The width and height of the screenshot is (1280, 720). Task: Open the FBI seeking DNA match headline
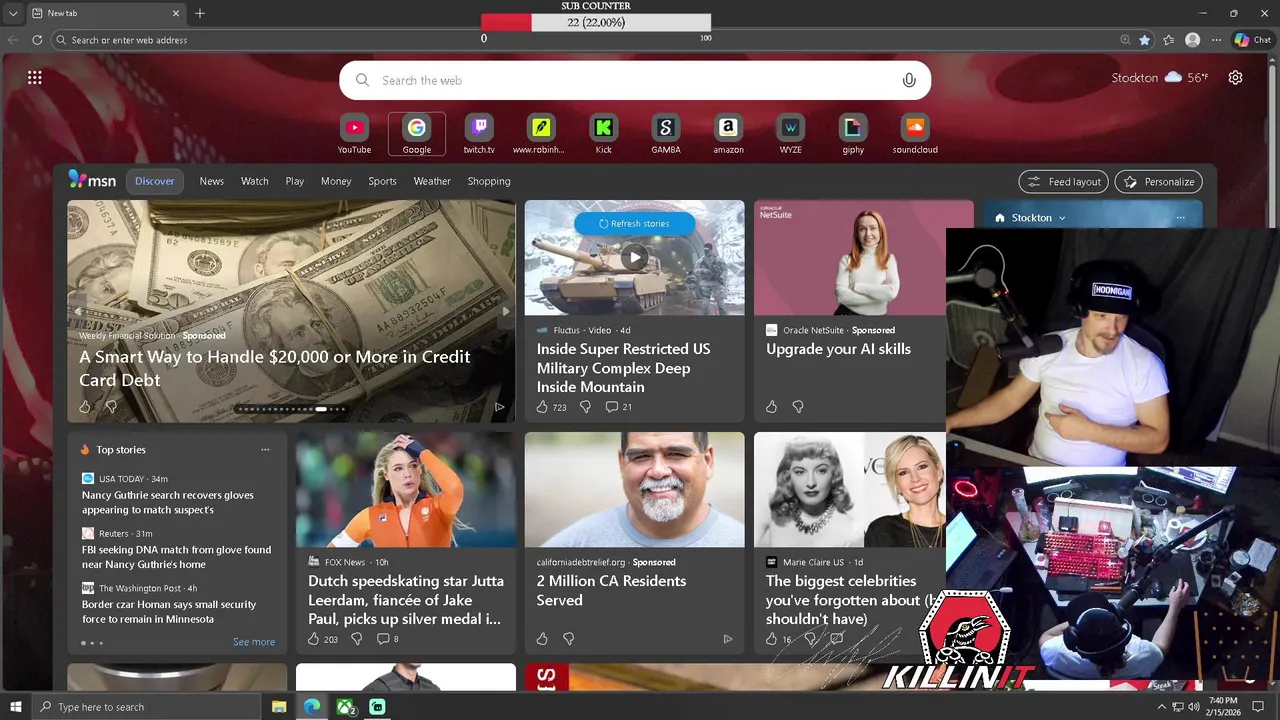pos(176,557)
